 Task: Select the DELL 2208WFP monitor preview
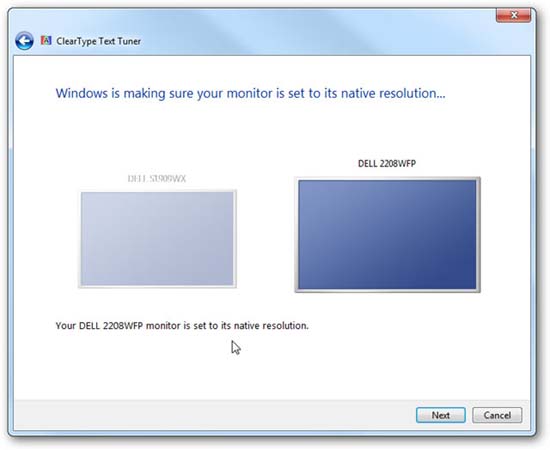[x=387, y=235]
